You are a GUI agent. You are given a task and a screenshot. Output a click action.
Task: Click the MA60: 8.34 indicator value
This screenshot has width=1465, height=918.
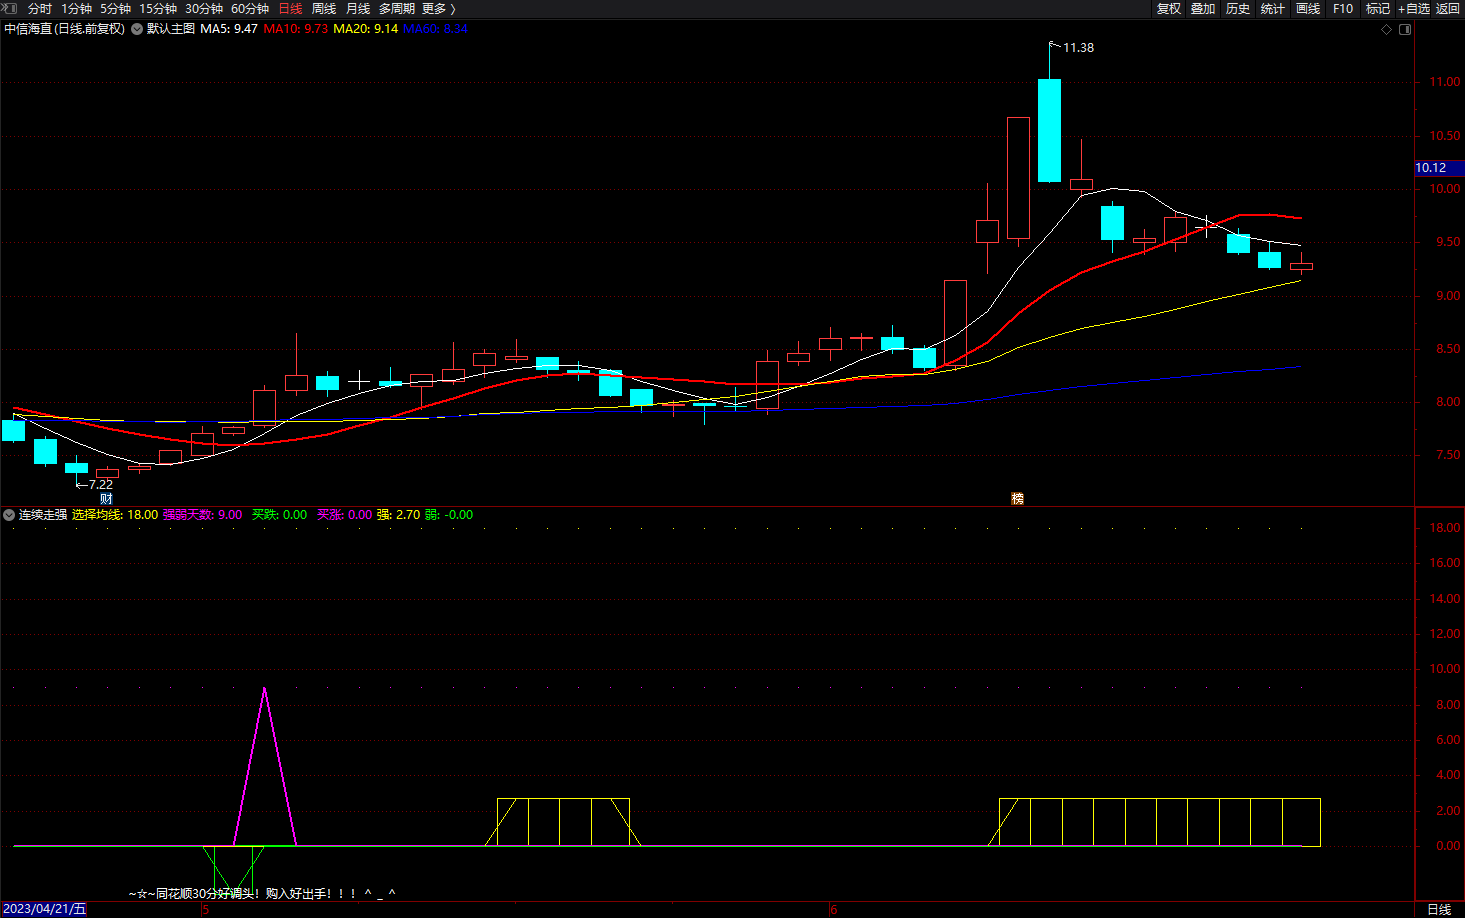(435, 29)
